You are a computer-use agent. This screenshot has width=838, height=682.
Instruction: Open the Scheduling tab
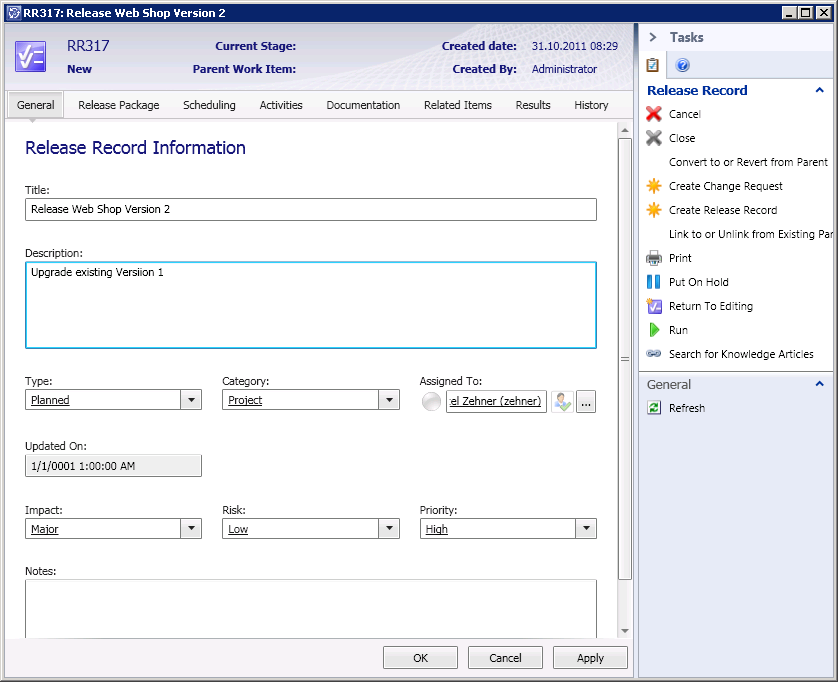(209, 105)
